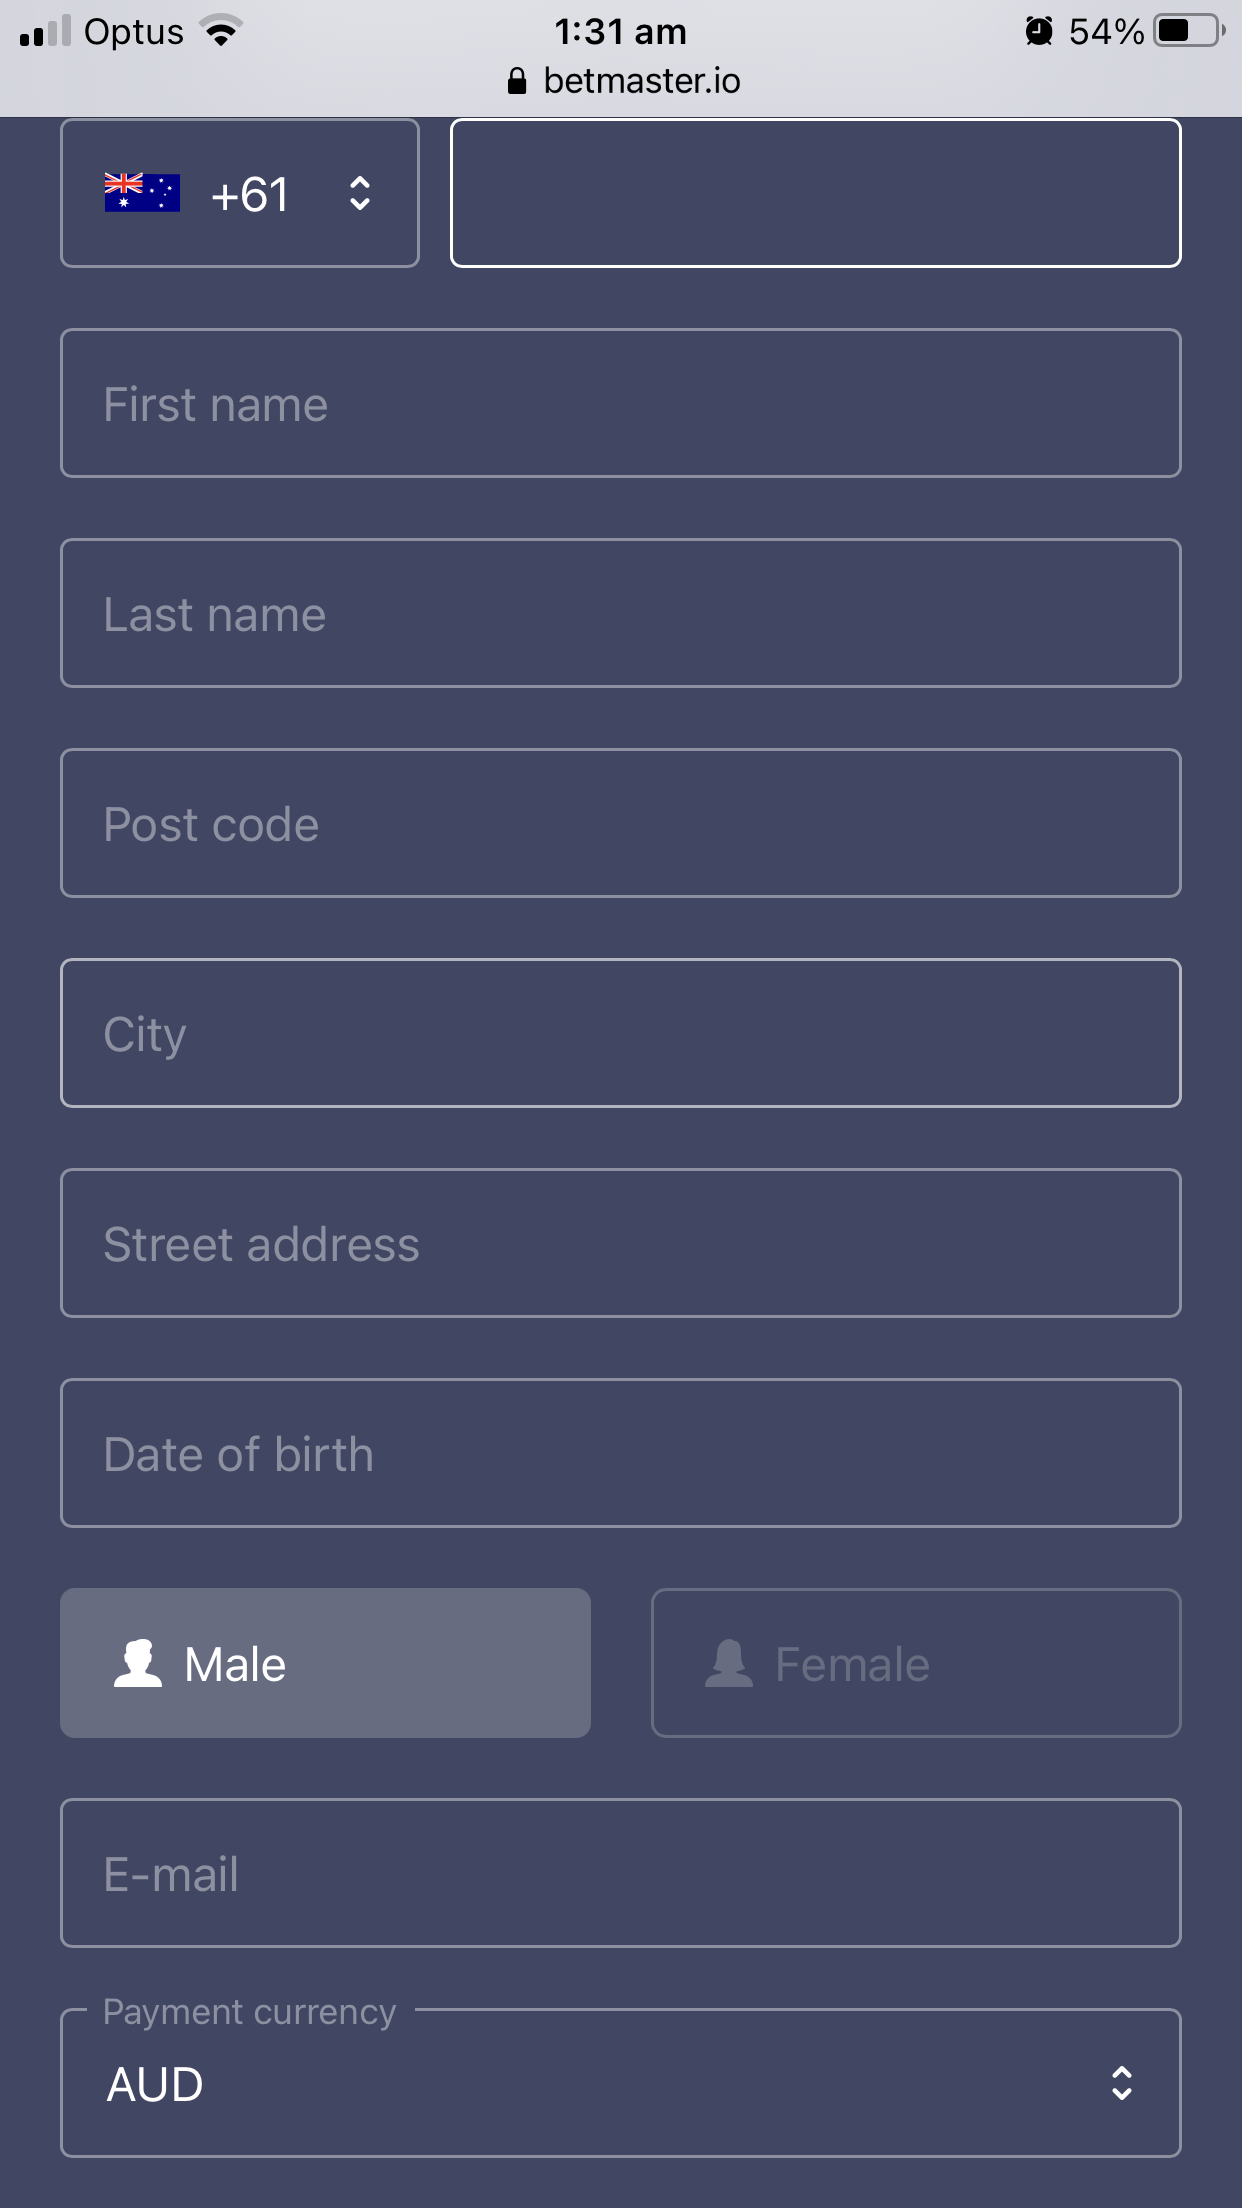Focus the phone number field

coord(816,193)
